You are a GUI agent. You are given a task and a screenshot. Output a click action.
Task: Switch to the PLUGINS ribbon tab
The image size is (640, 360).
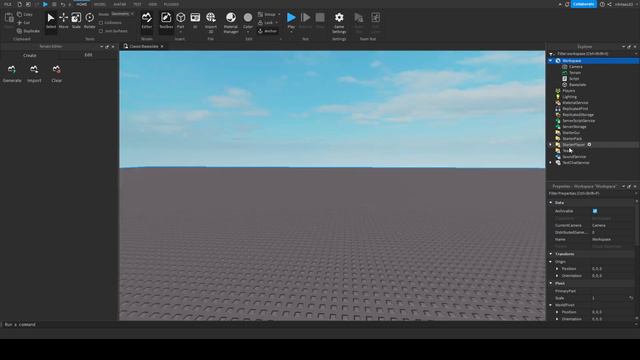click(171, 4)
